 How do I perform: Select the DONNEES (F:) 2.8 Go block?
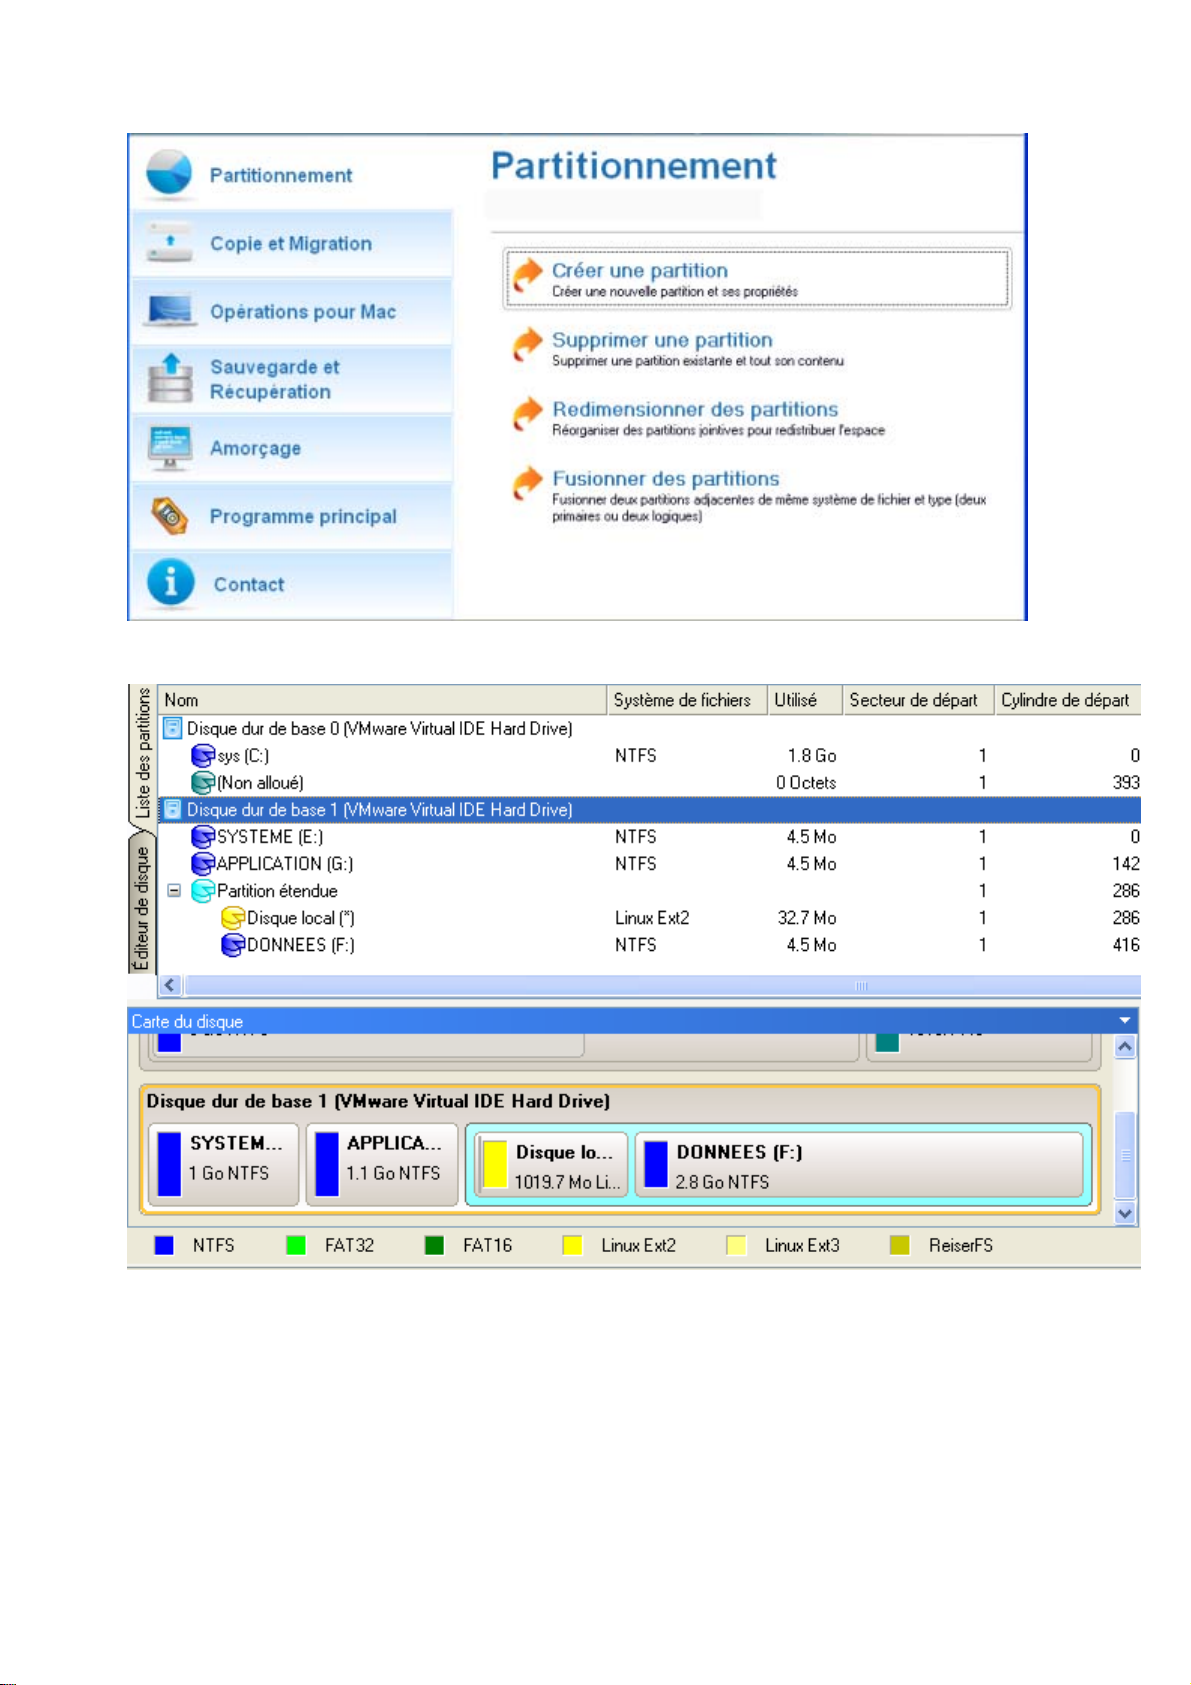859,1164
